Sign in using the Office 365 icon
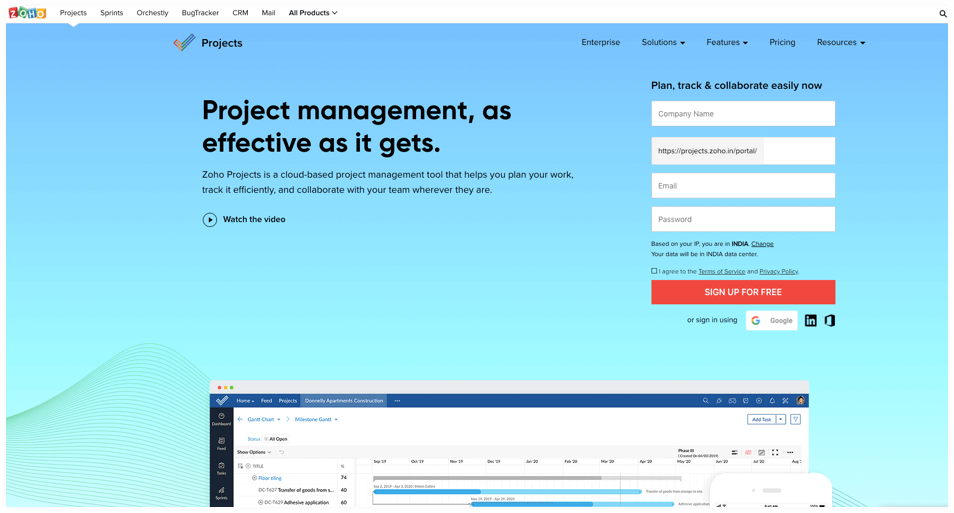This screenshot has height=513, width=954. 830,321
